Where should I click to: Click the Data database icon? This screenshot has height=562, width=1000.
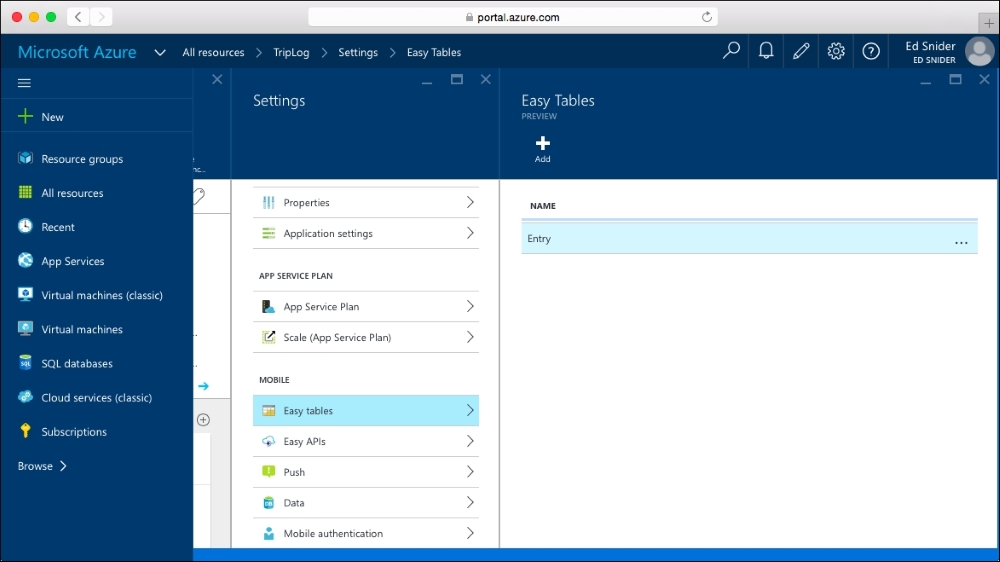[268, 503]
